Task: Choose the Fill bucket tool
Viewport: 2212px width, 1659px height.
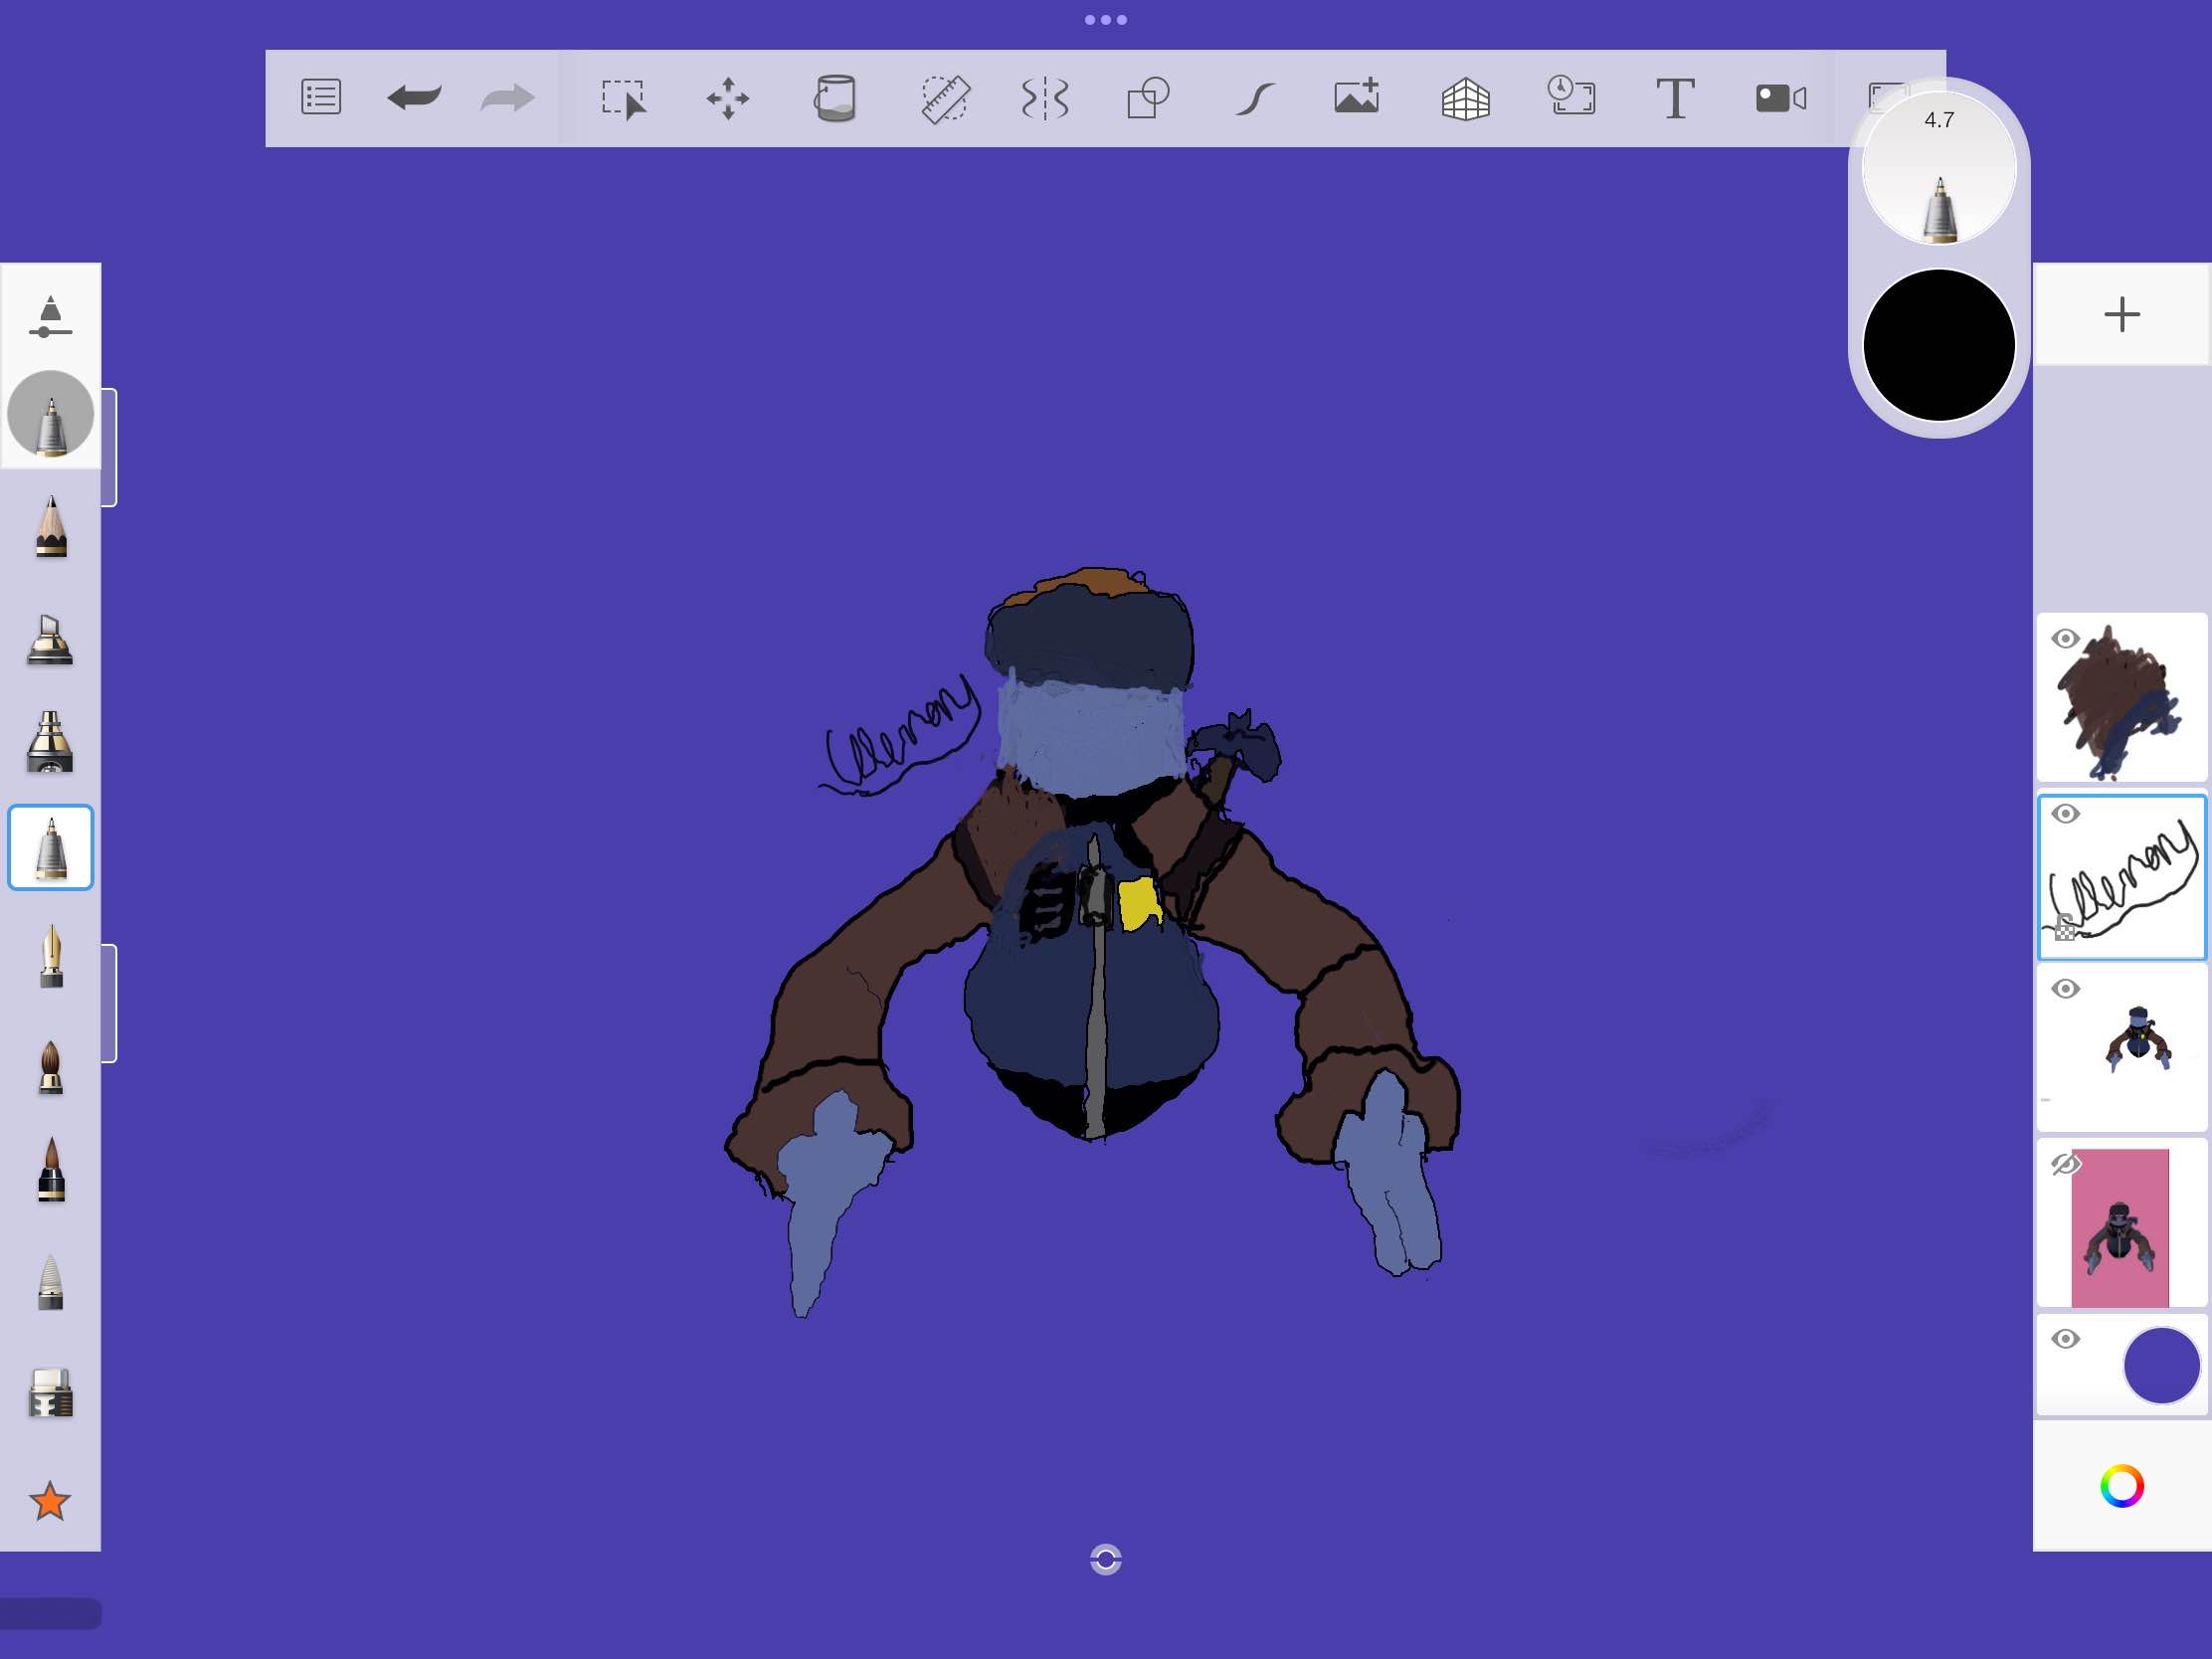Action: pyautogui.click(x=835, y=99)
